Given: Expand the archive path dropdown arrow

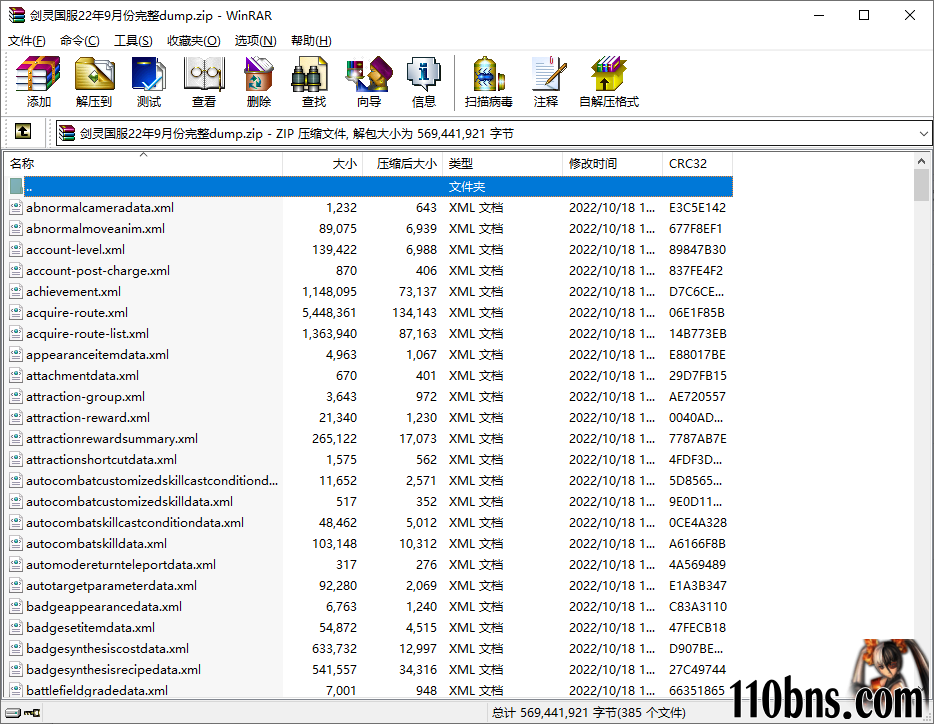Looking at the screenshot, I should (x=923, y=133).
